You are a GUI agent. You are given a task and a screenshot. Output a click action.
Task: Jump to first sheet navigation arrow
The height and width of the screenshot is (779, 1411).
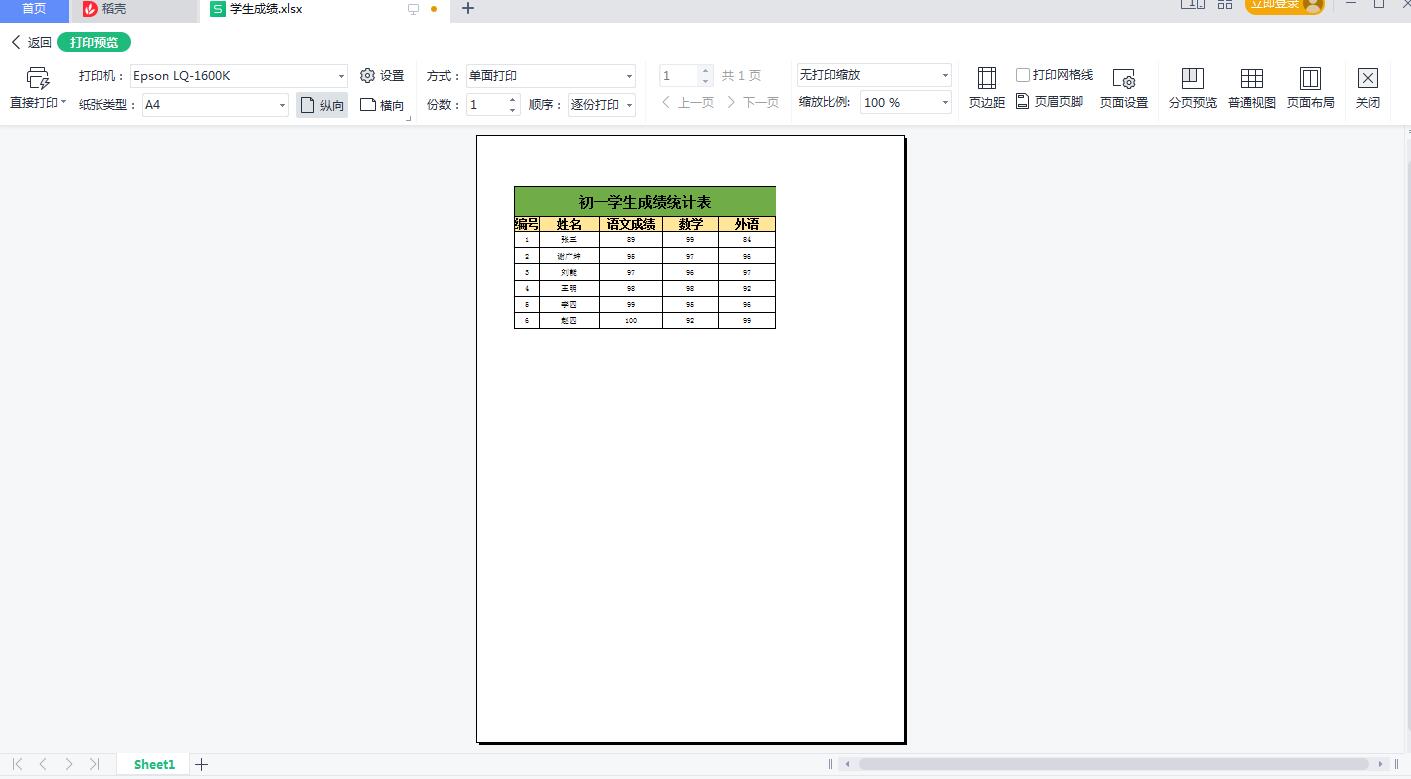17,764
